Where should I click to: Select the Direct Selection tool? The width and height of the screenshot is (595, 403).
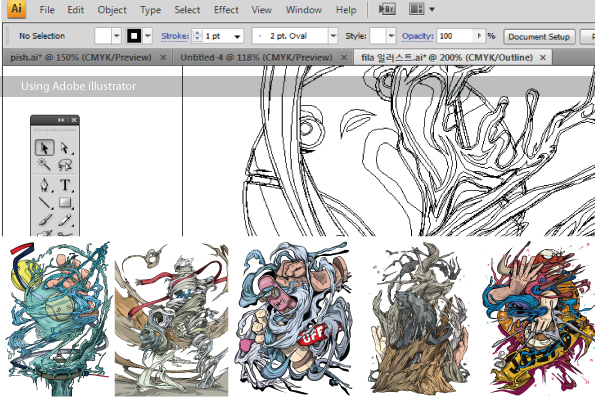pyautogui.click(x=65, y=148)
